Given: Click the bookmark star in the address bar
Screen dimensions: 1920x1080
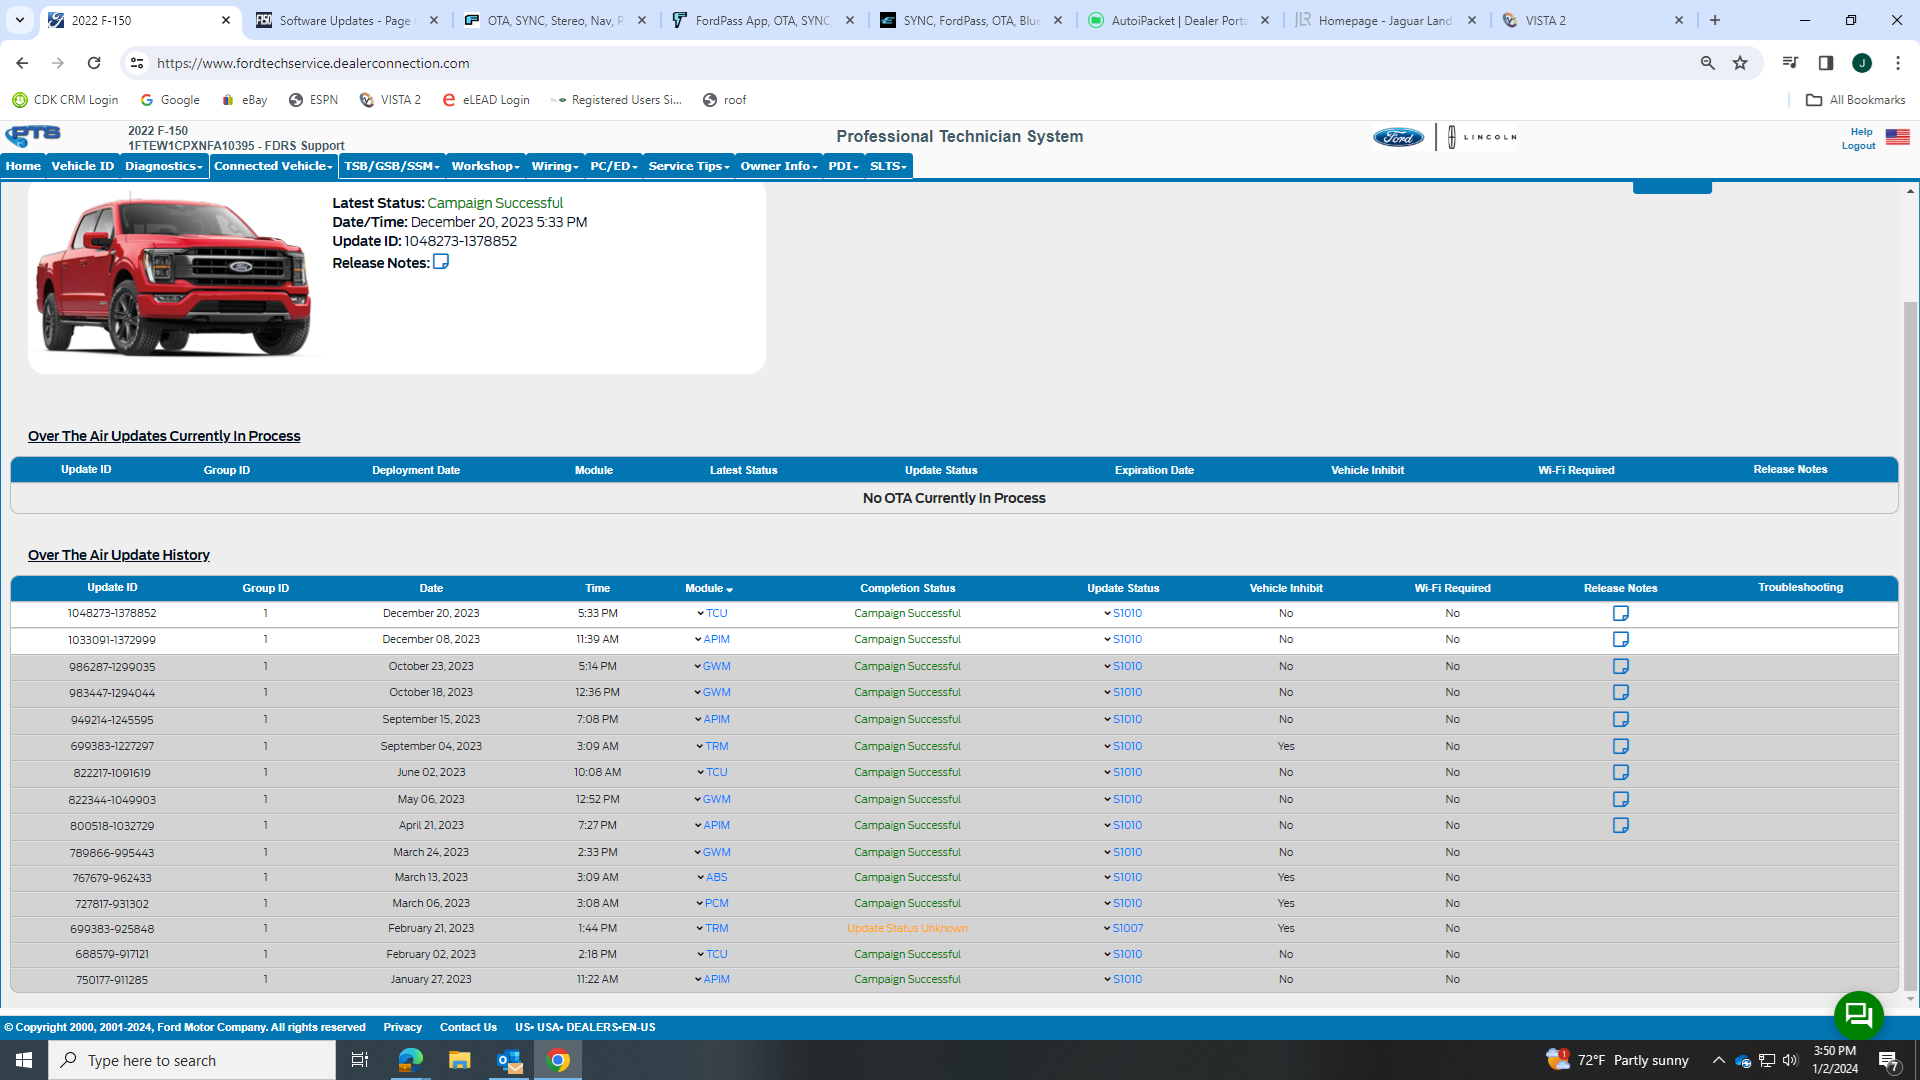Looking at the screenshot, I should pos(1740,62).
